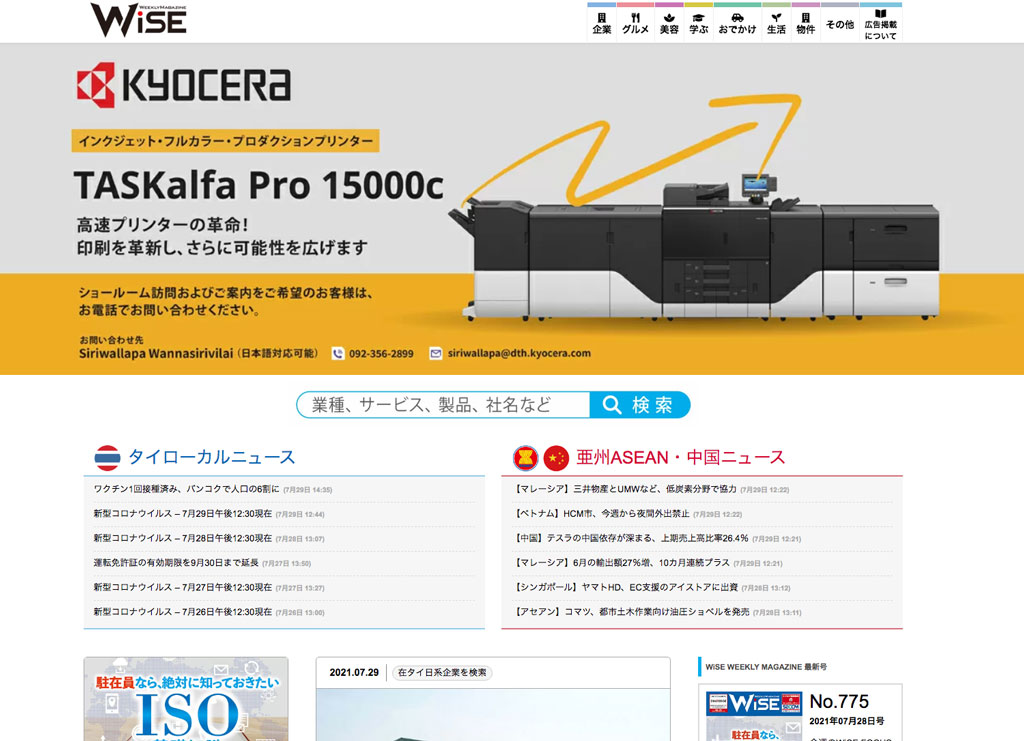Screen dimensions: 1024x741
Task: Select the 美容 beauty category icon
Action: (669, 24)
